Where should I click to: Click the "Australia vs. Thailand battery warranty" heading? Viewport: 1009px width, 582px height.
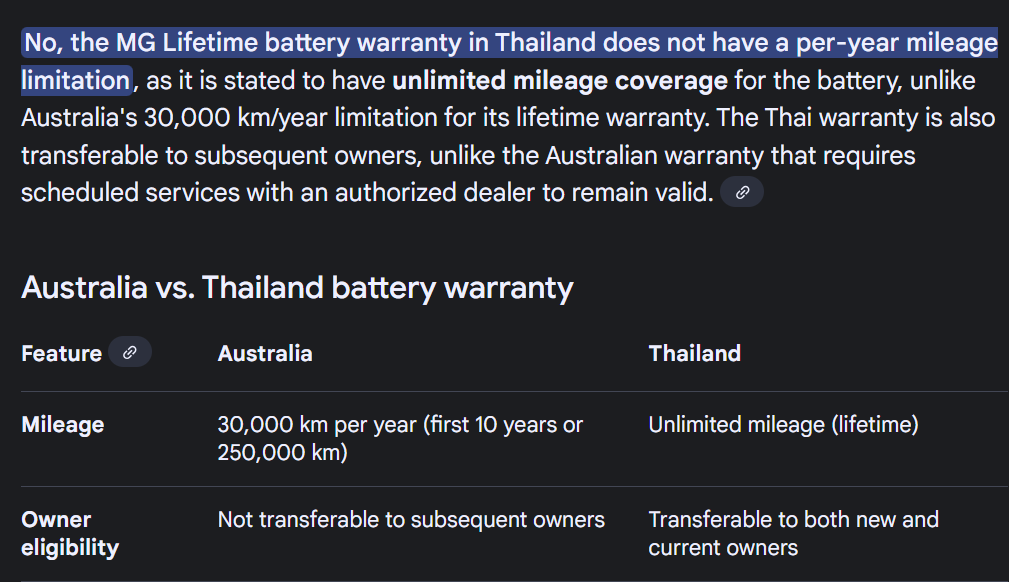click(297, 288)
